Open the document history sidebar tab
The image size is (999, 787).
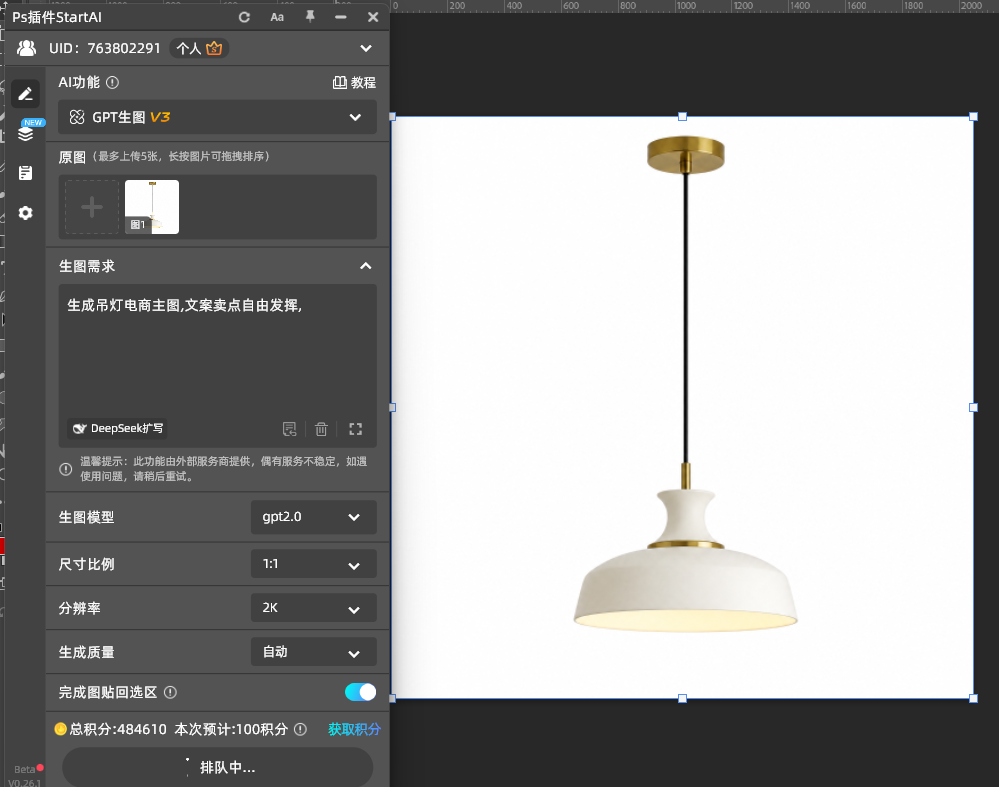(x=25, y=173)
